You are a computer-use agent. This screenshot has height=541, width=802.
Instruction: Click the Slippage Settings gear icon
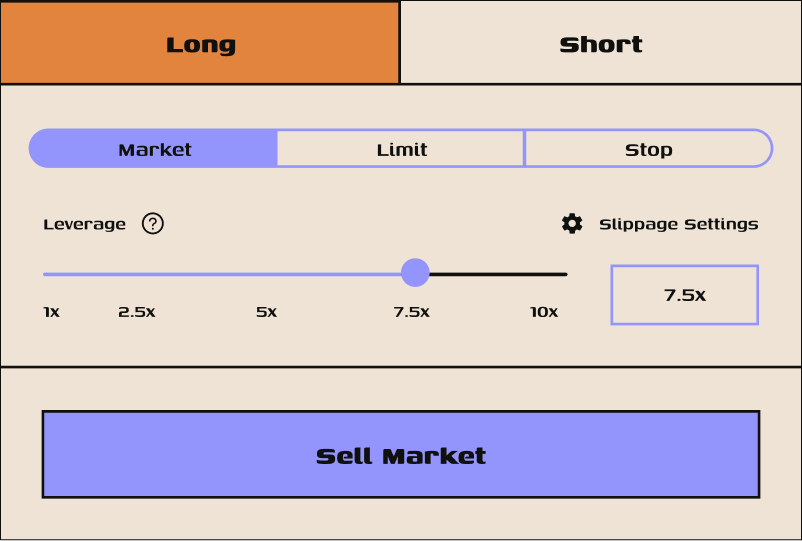572,224
